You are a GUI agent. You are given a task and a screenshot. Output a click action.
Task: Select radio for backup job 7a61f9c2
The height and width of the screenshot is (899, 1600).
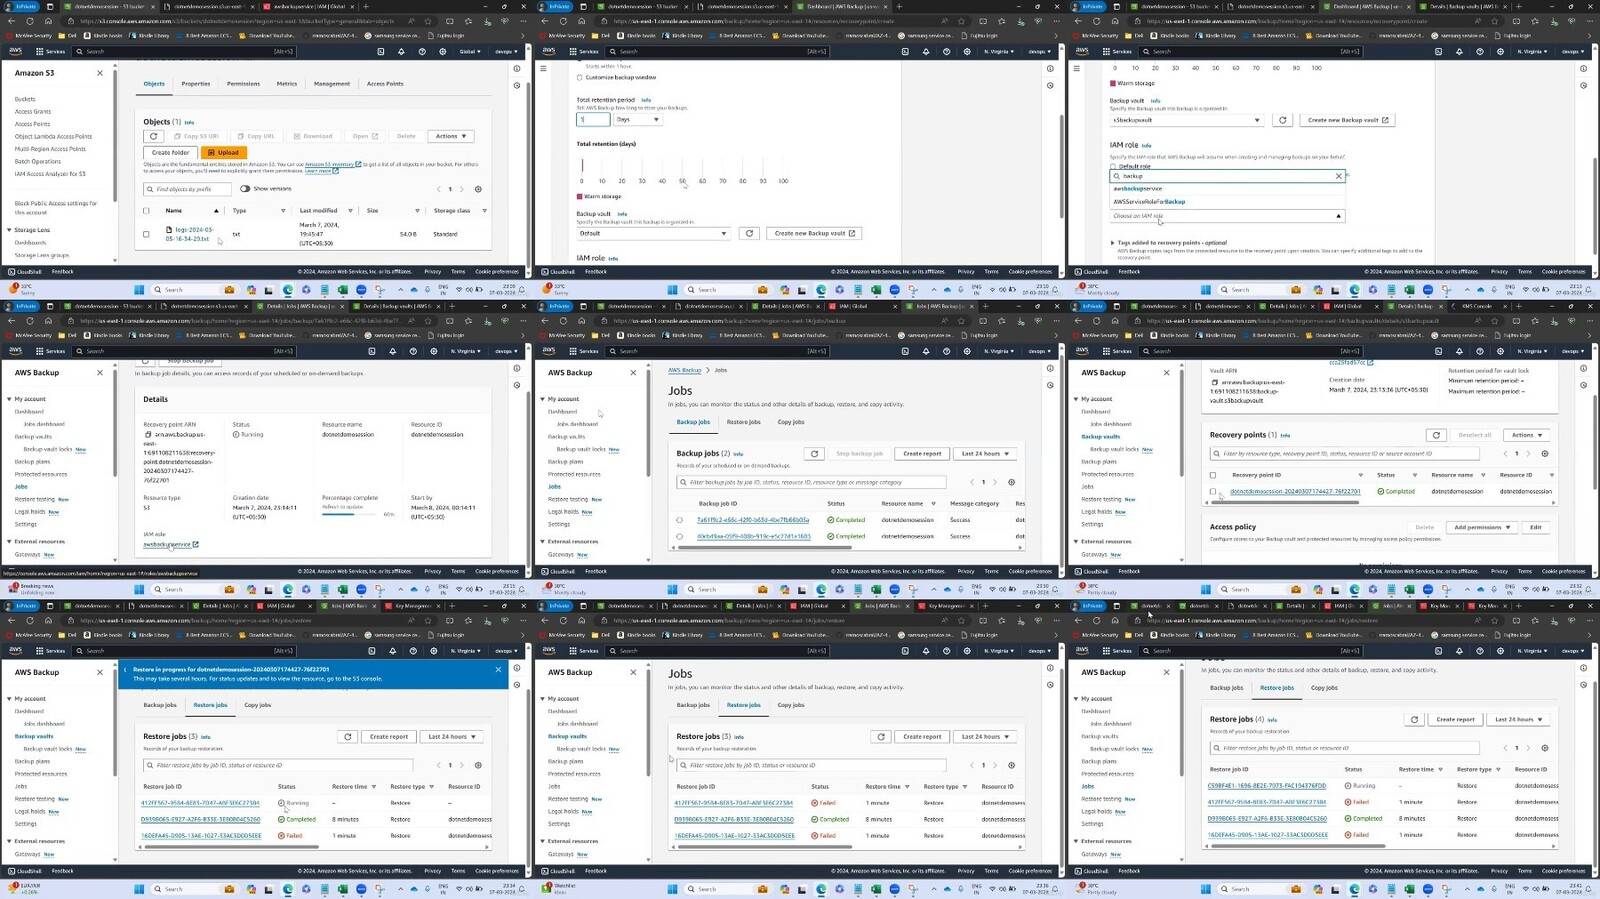(680, 520)
